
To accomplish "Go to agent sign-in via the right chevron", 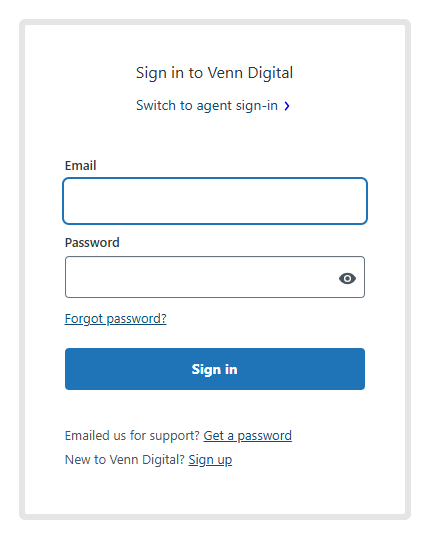I will [x=286, y=106].
